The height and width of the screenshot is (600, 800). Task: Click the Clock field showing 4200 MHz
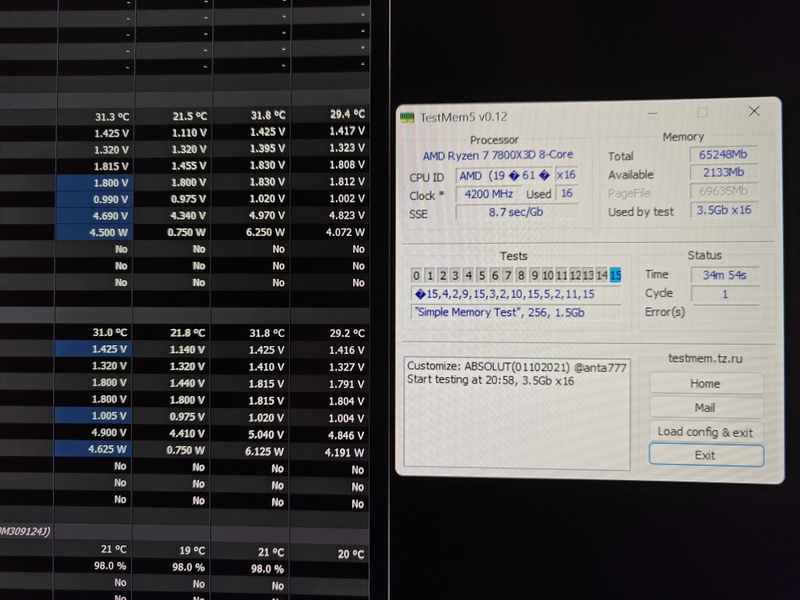point(488,194)
